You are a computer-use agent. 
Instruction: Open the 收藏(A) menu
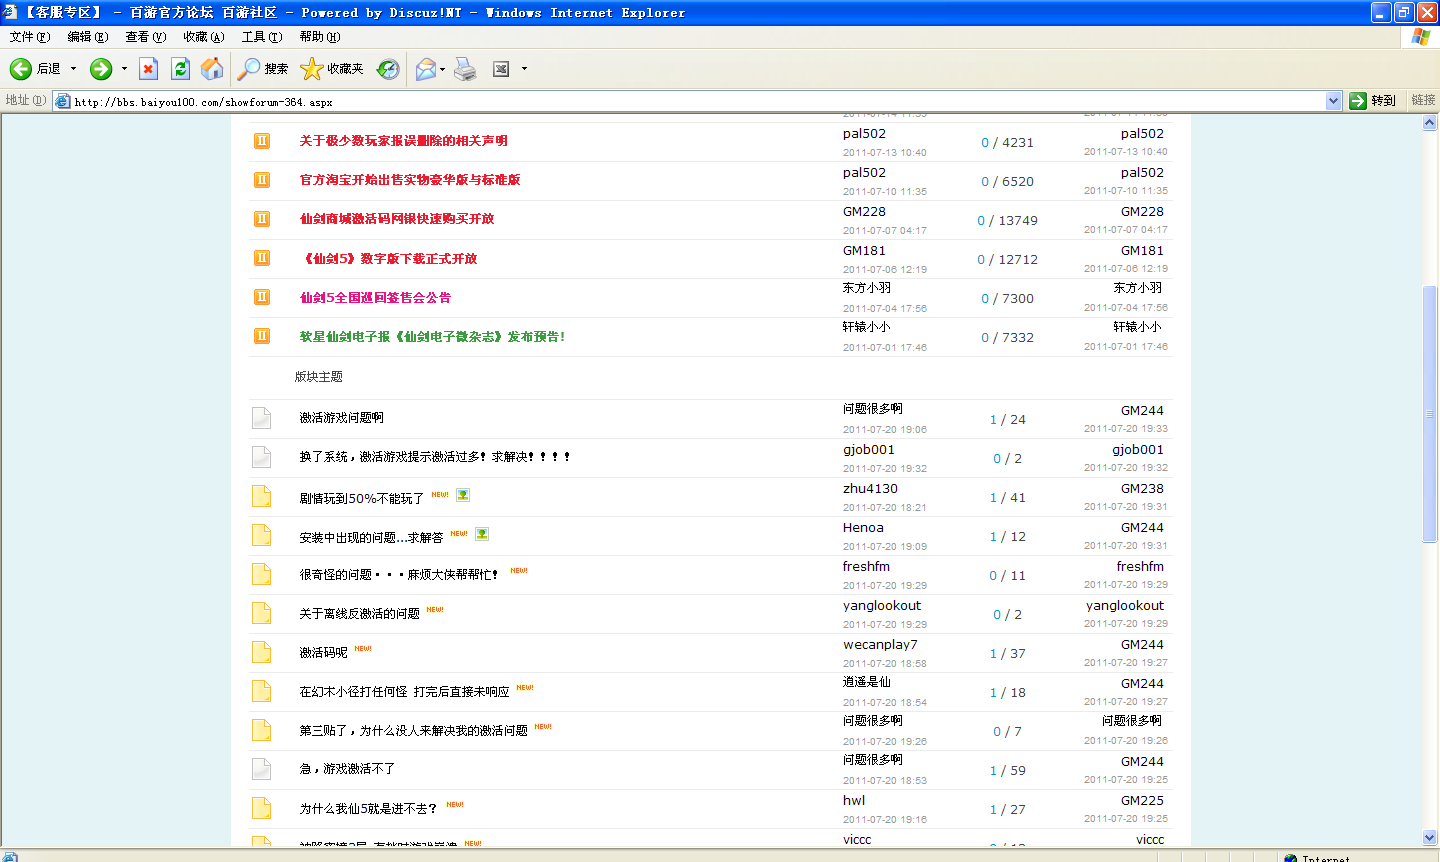click(x=204, y=36)
